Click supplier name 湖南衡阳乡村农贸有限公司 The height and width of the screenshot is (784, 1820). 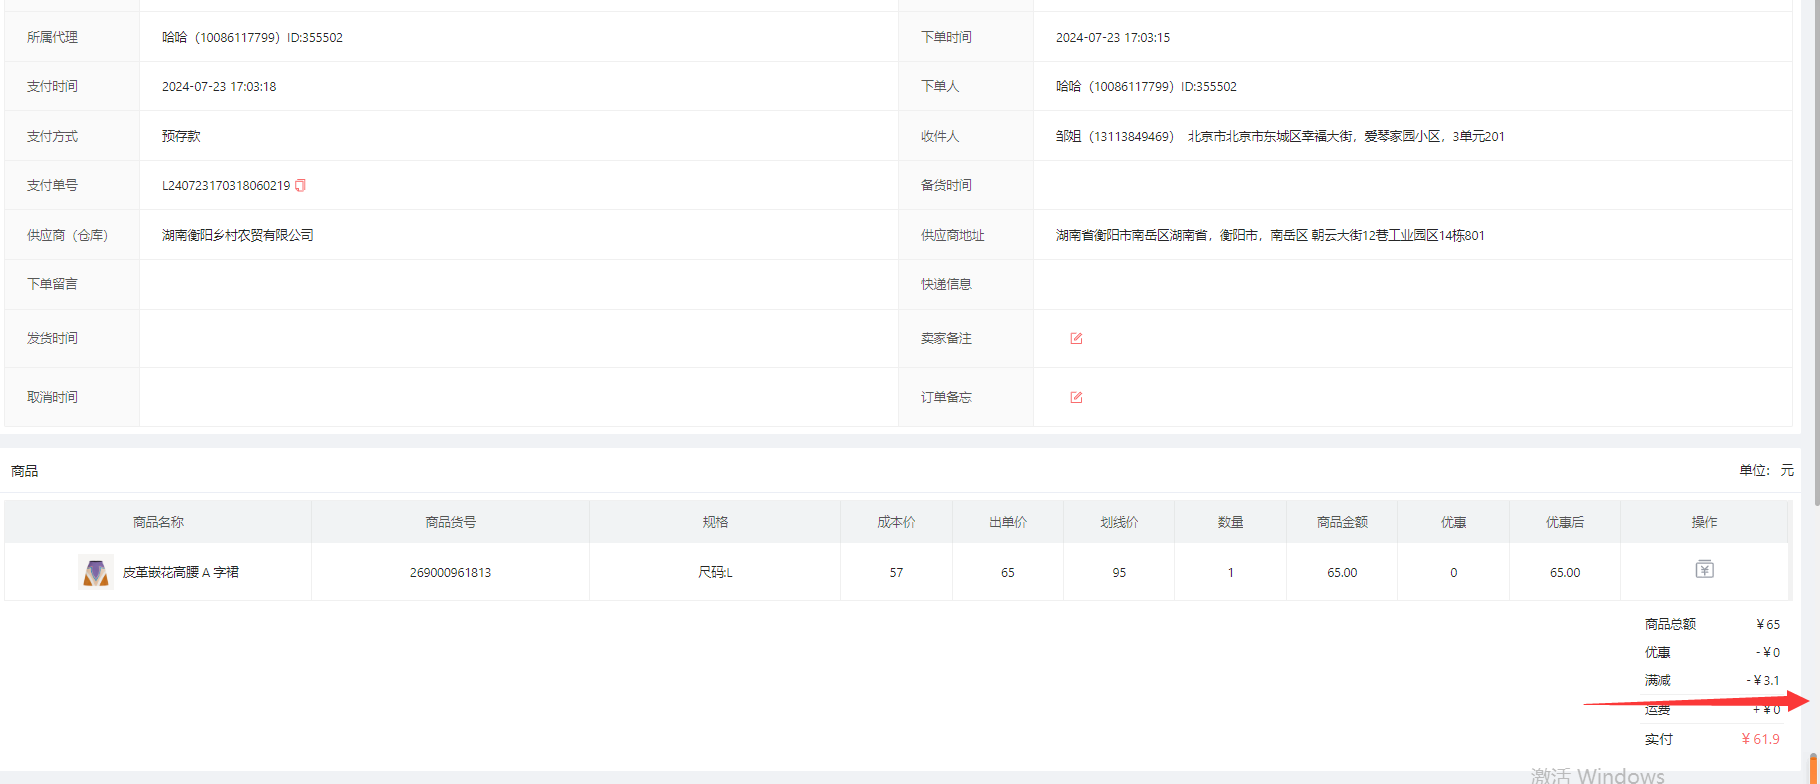pos(238,235)
